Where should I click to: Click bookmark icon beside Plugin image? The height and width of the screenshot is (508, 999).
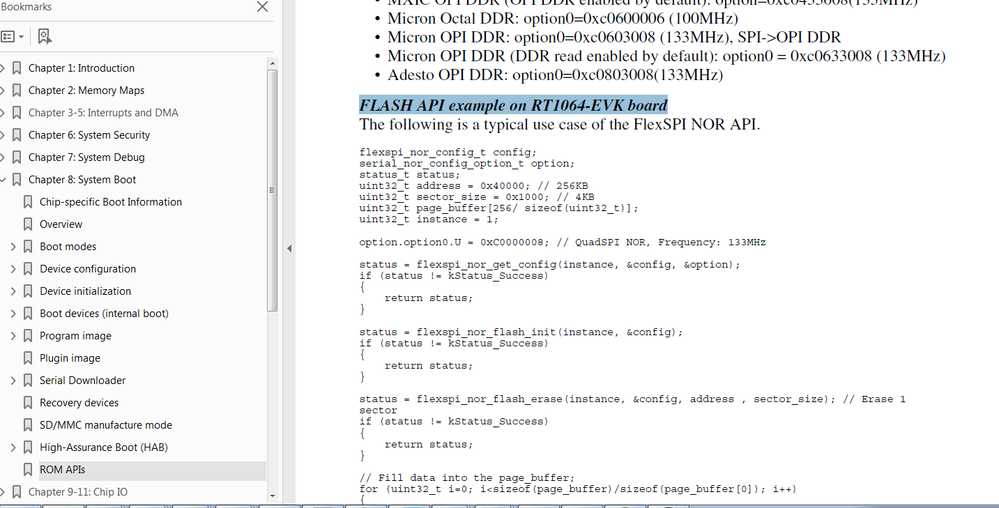(x=27, y=358)
